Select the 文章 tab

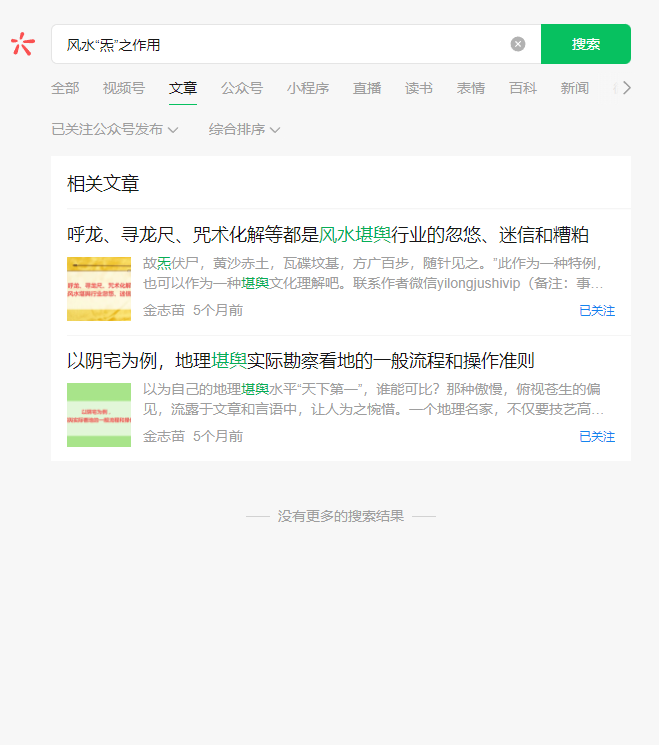tap(183, 88)
